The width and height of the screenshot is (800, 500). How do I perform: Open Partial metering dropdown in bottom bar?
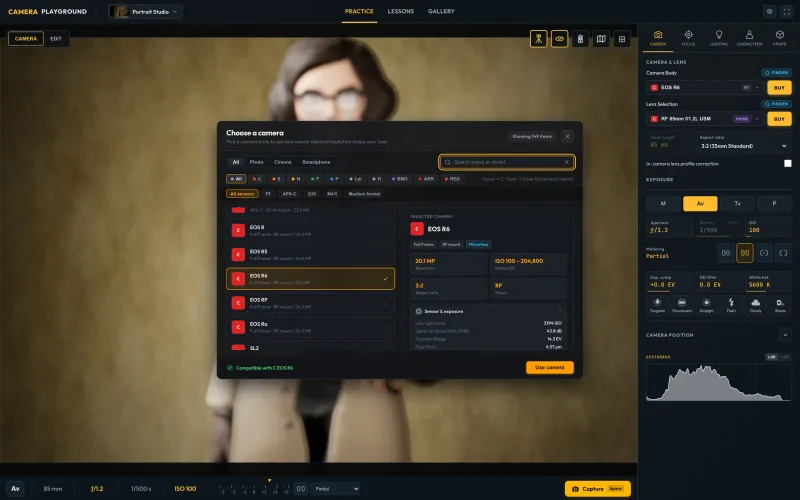pyautogui.click(x=336, y=489)
